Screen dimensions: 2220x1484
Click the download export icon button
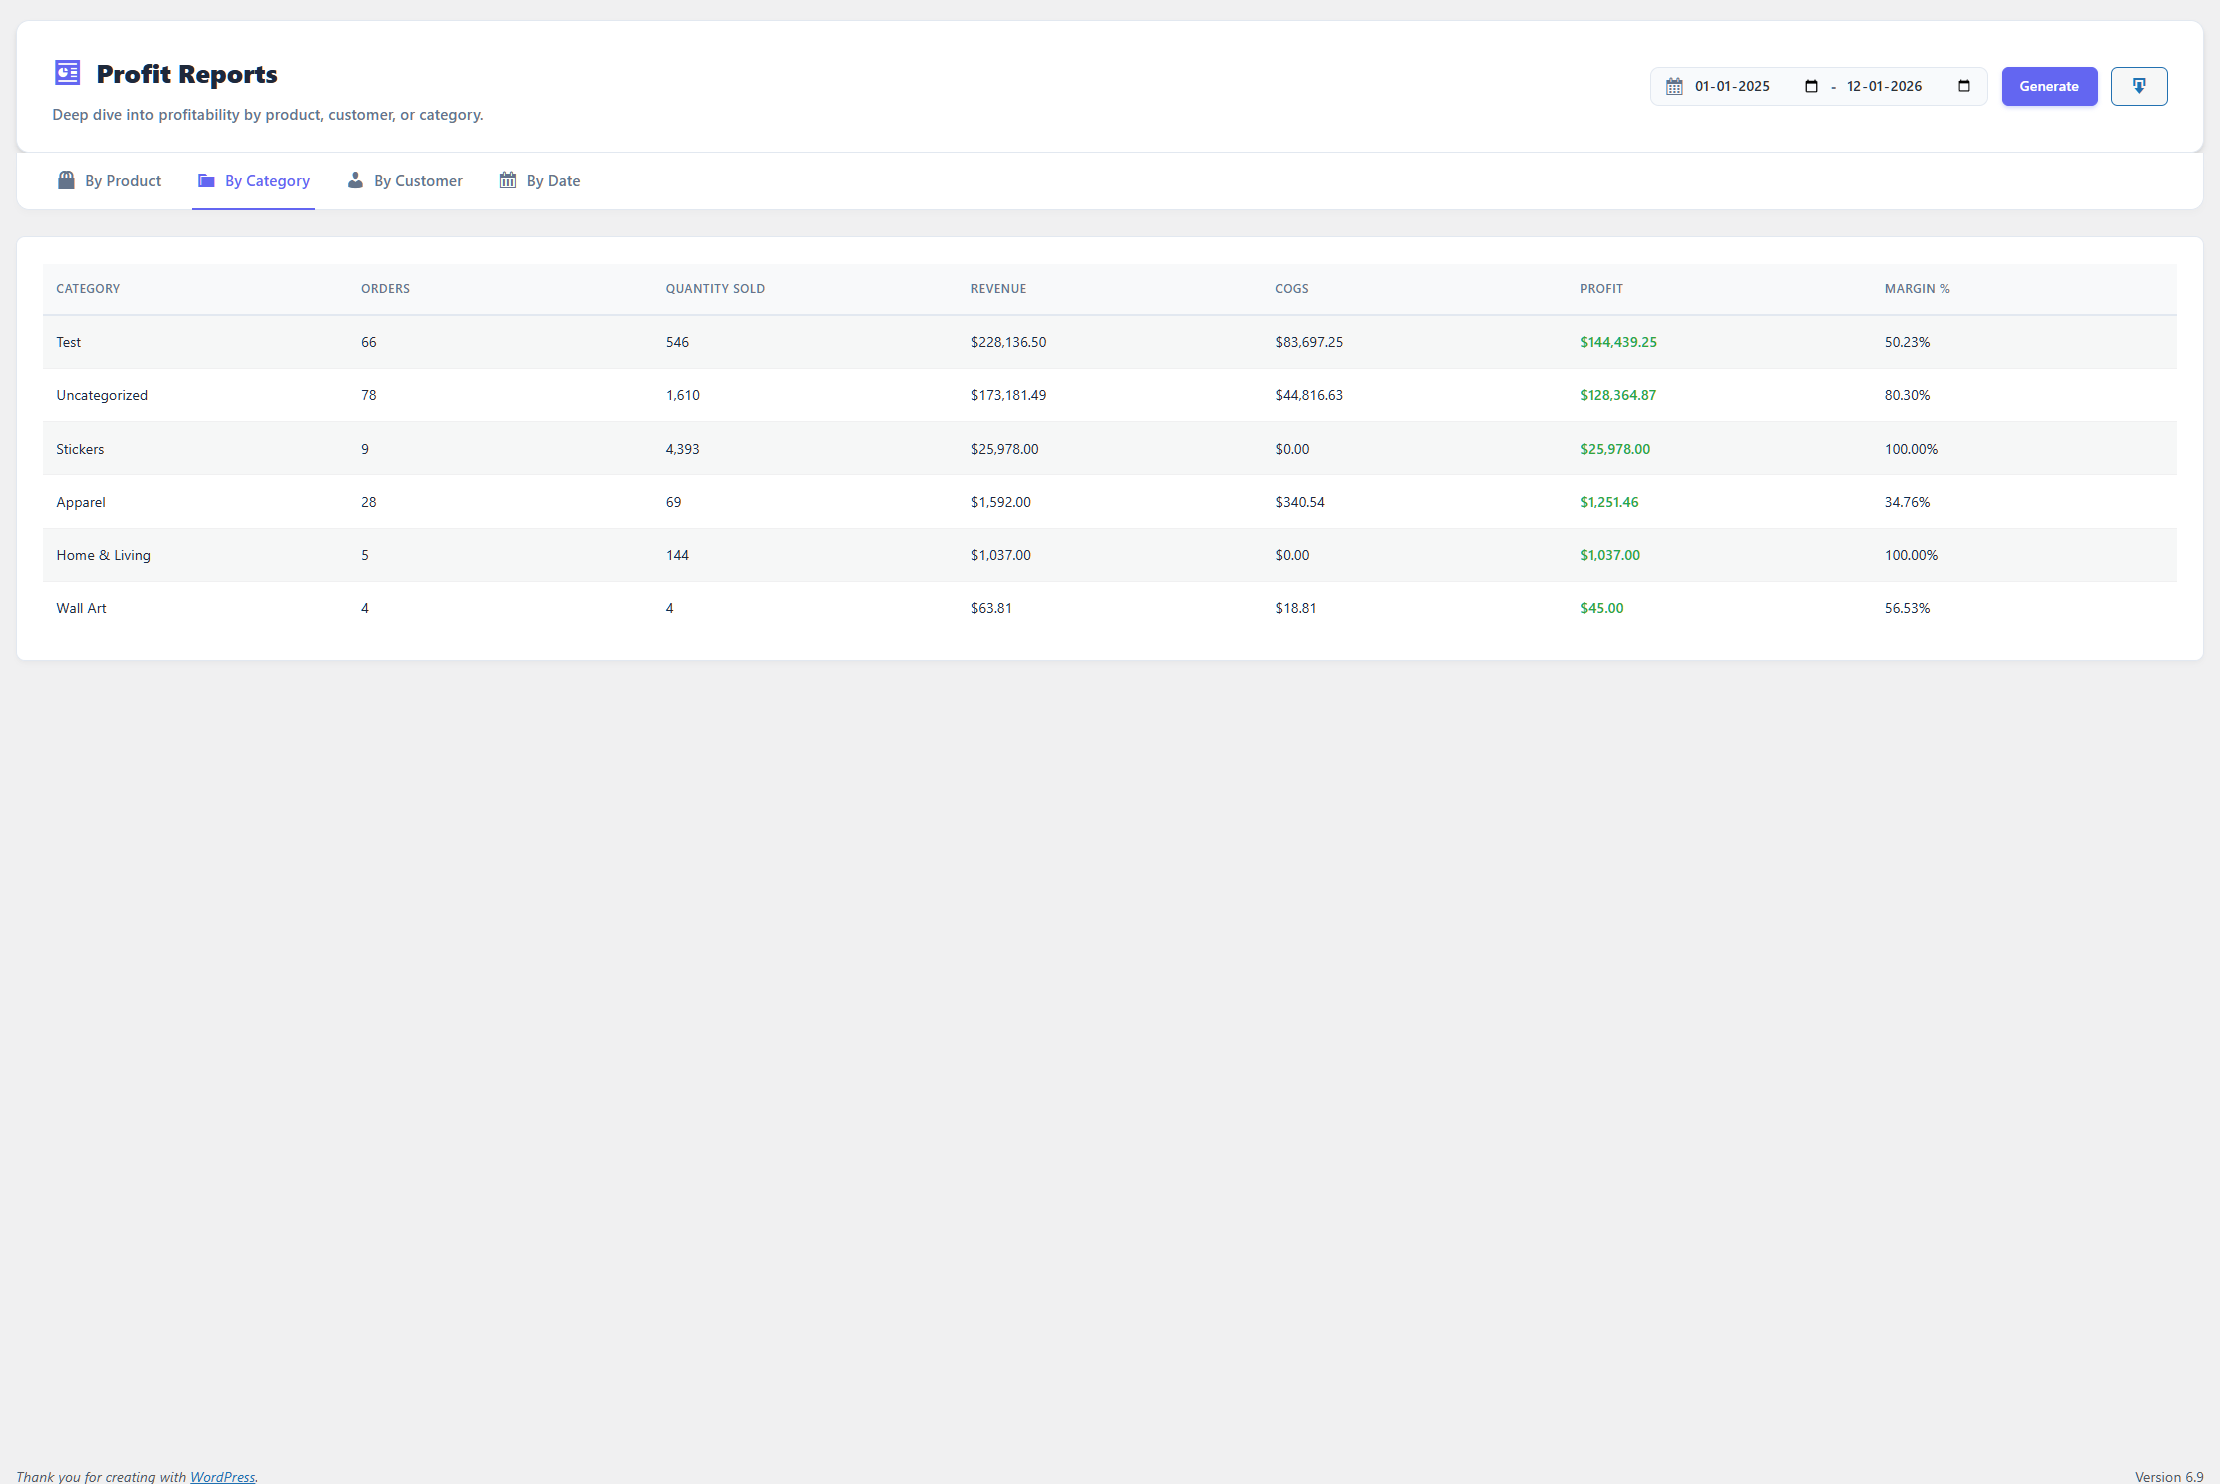point(2138,86)
